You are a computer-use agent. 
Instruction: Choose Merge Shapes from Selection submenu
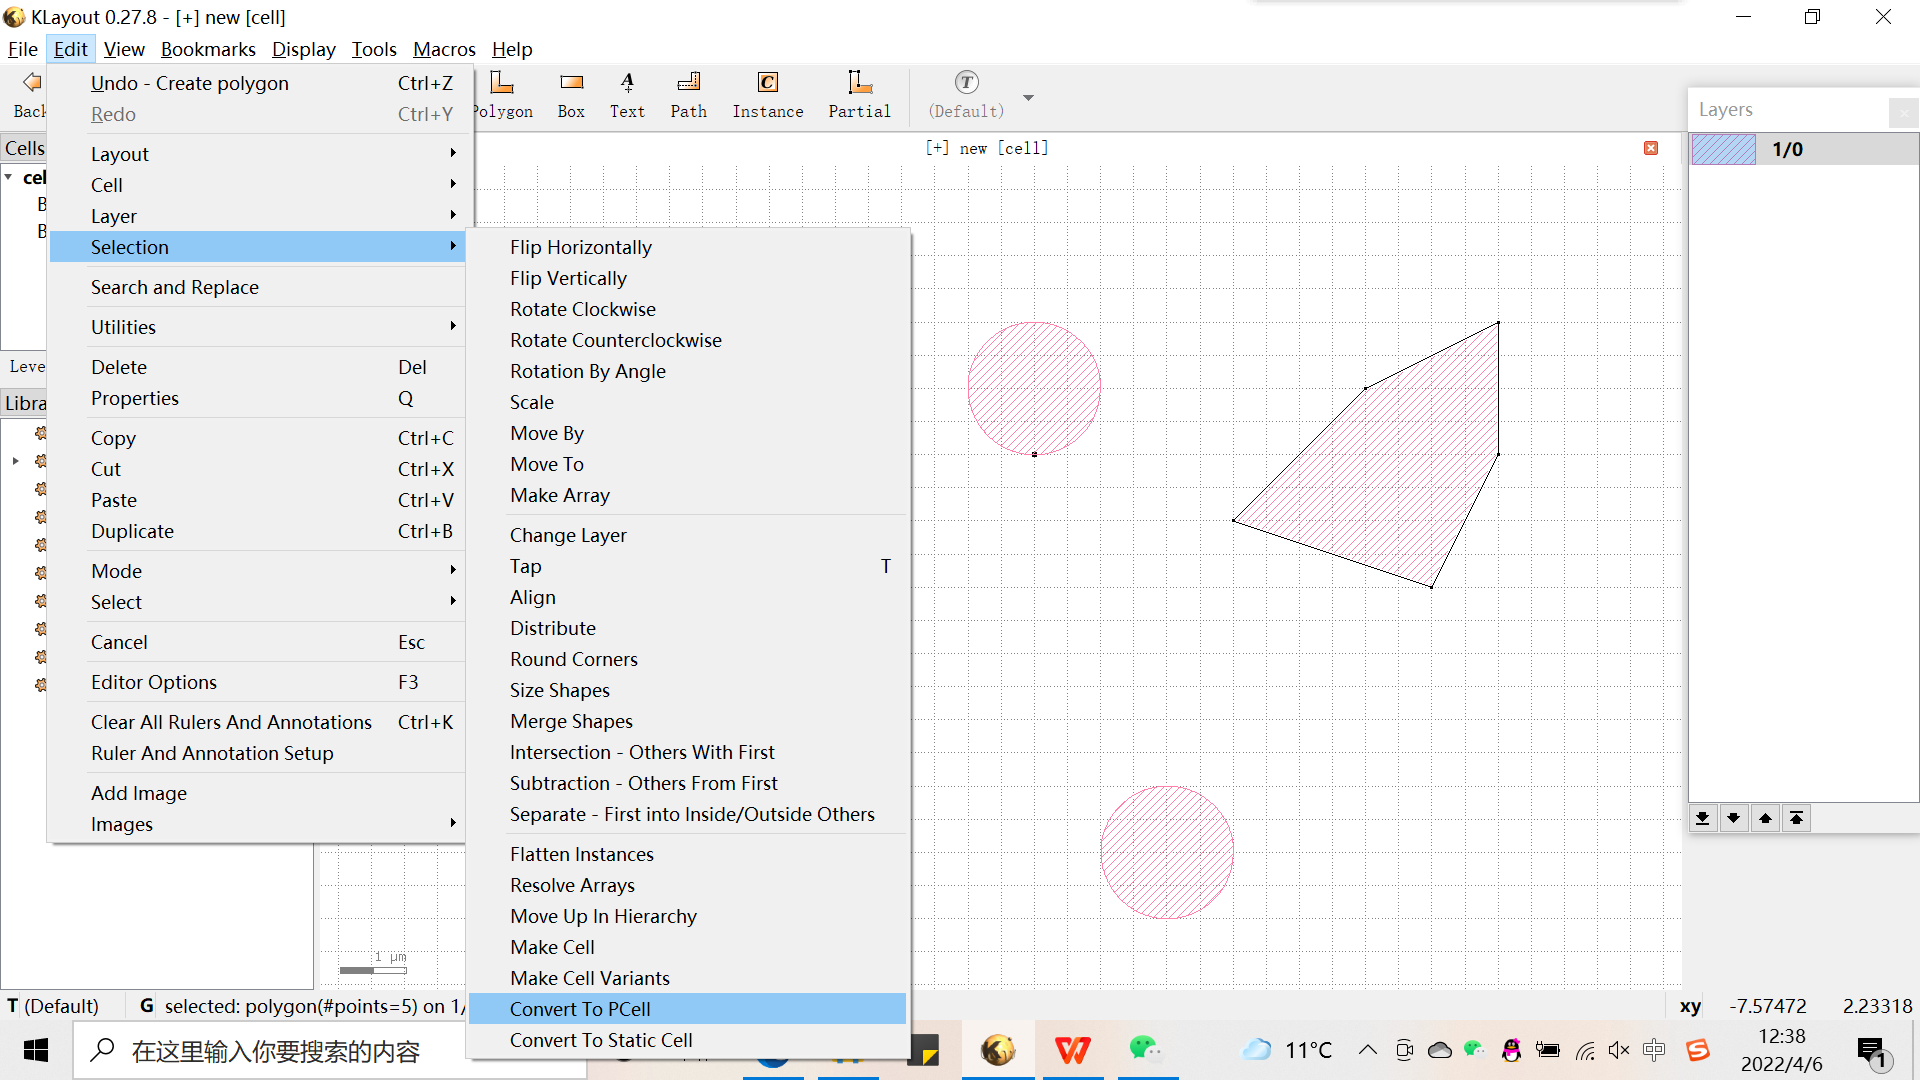coord(571,721)
